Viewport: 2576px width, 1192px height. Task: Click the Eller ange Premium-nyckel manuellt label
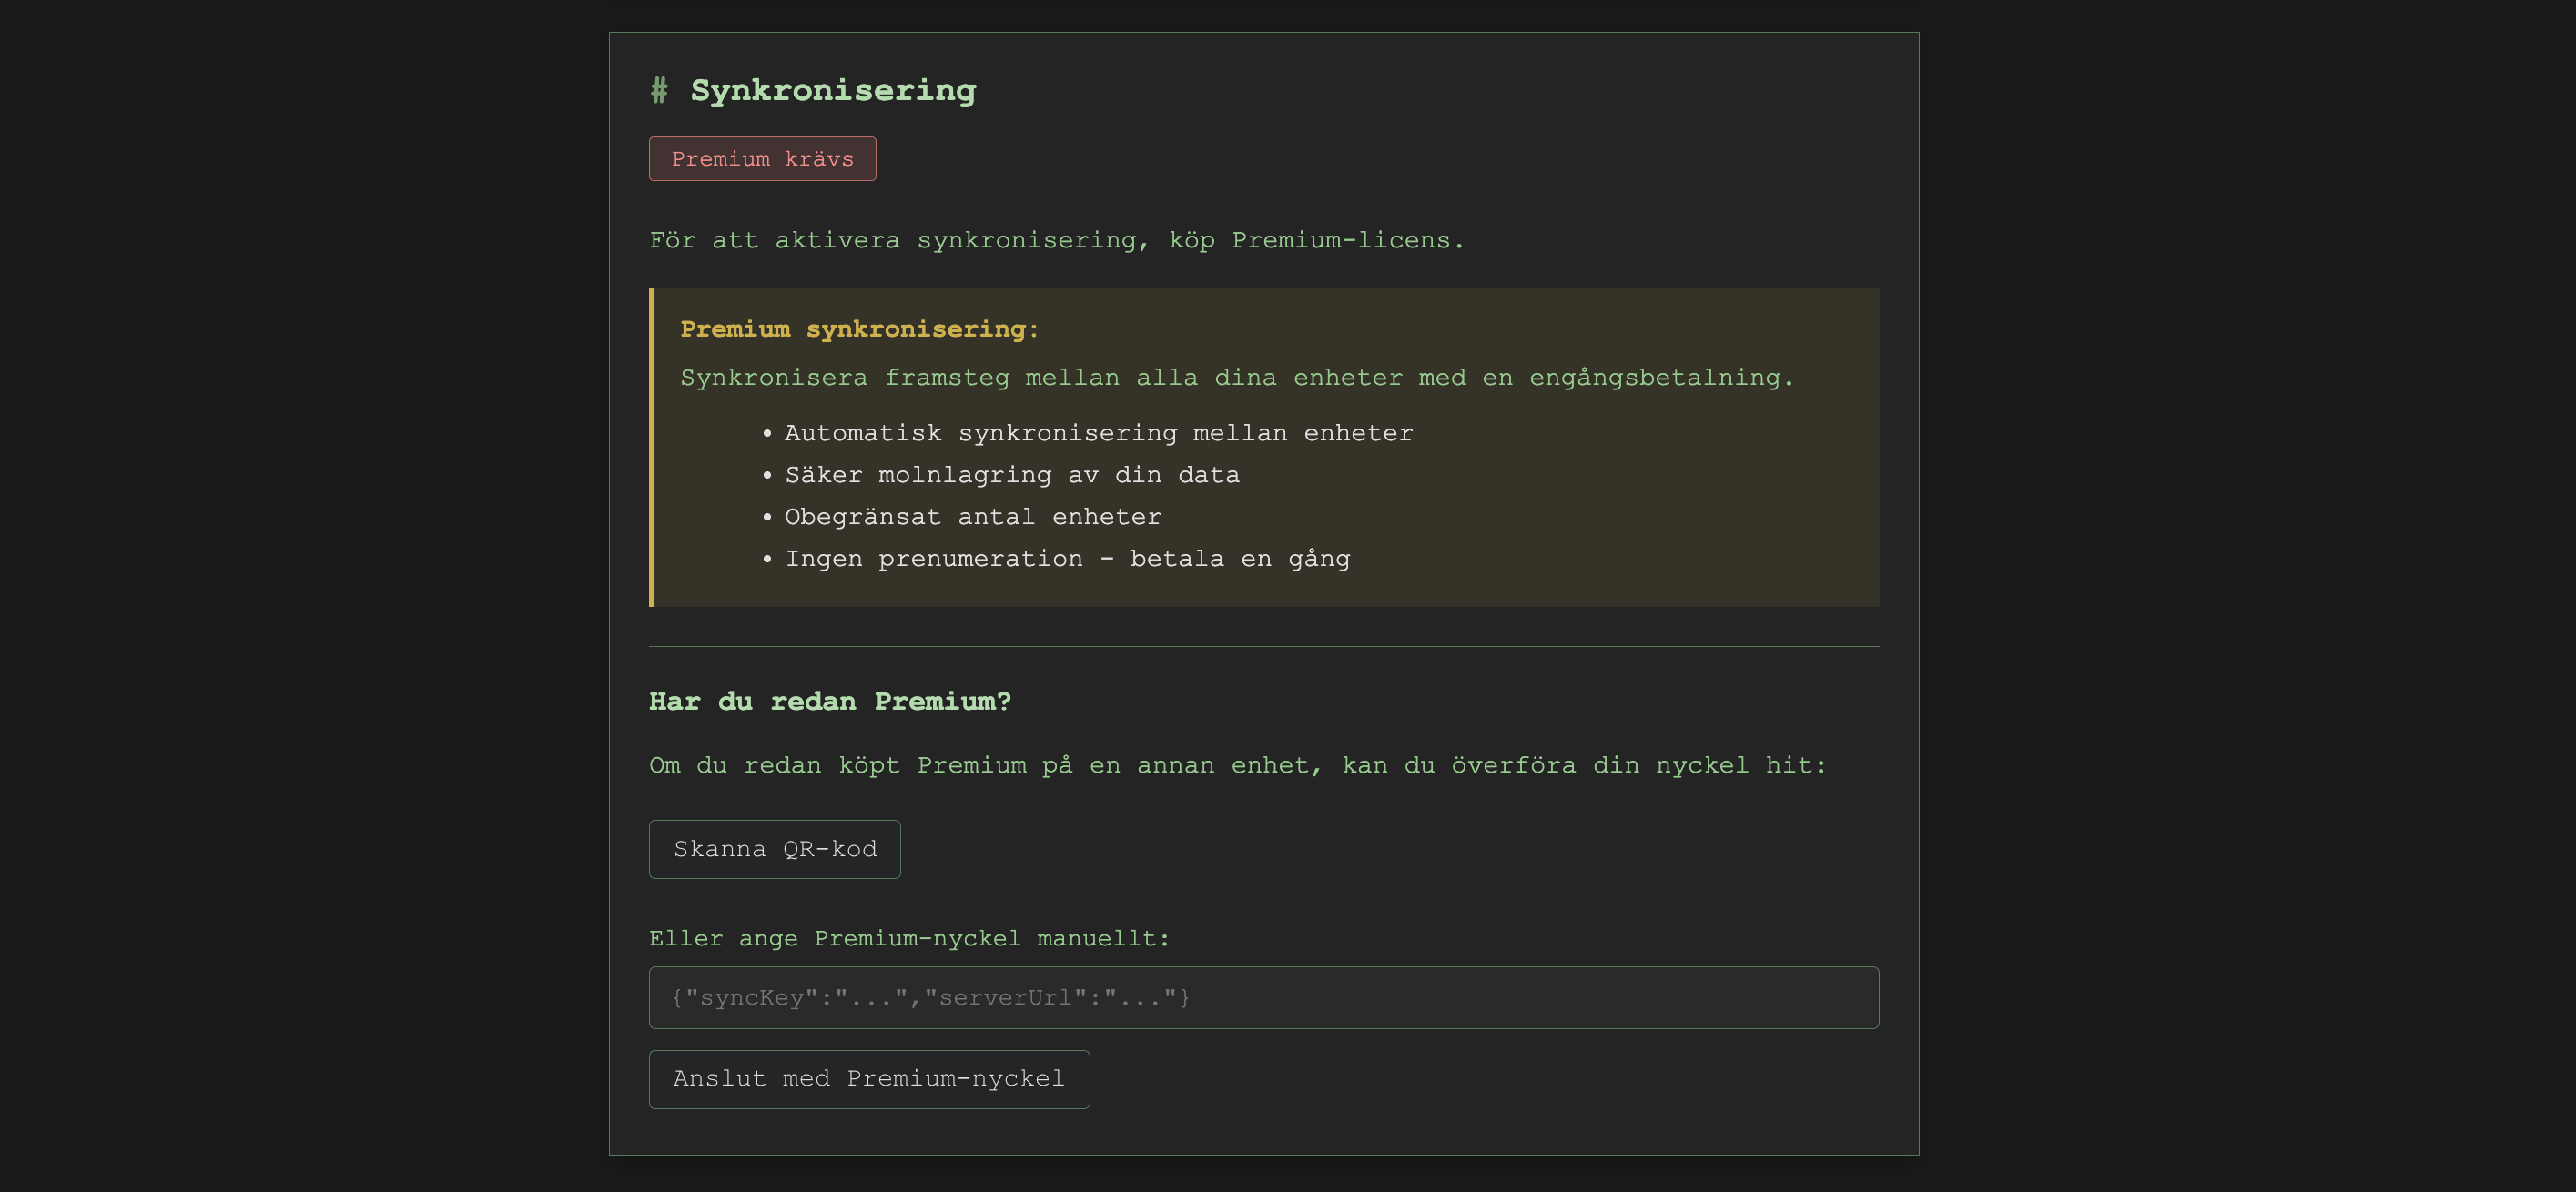tap(908, 938)
